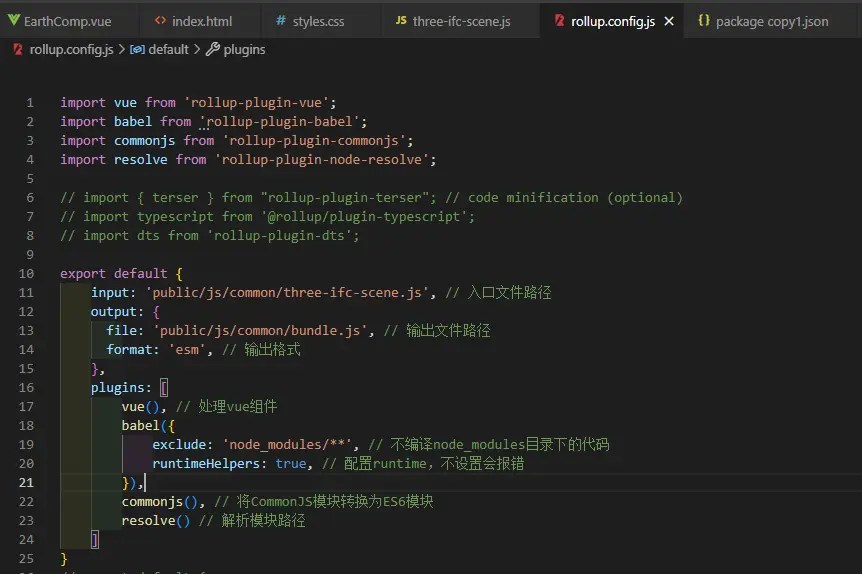Viewport: 862px width, 574px height.
Task: Click the JSON braces icon on package copy1.json tab
Action: tap(704, 20)
